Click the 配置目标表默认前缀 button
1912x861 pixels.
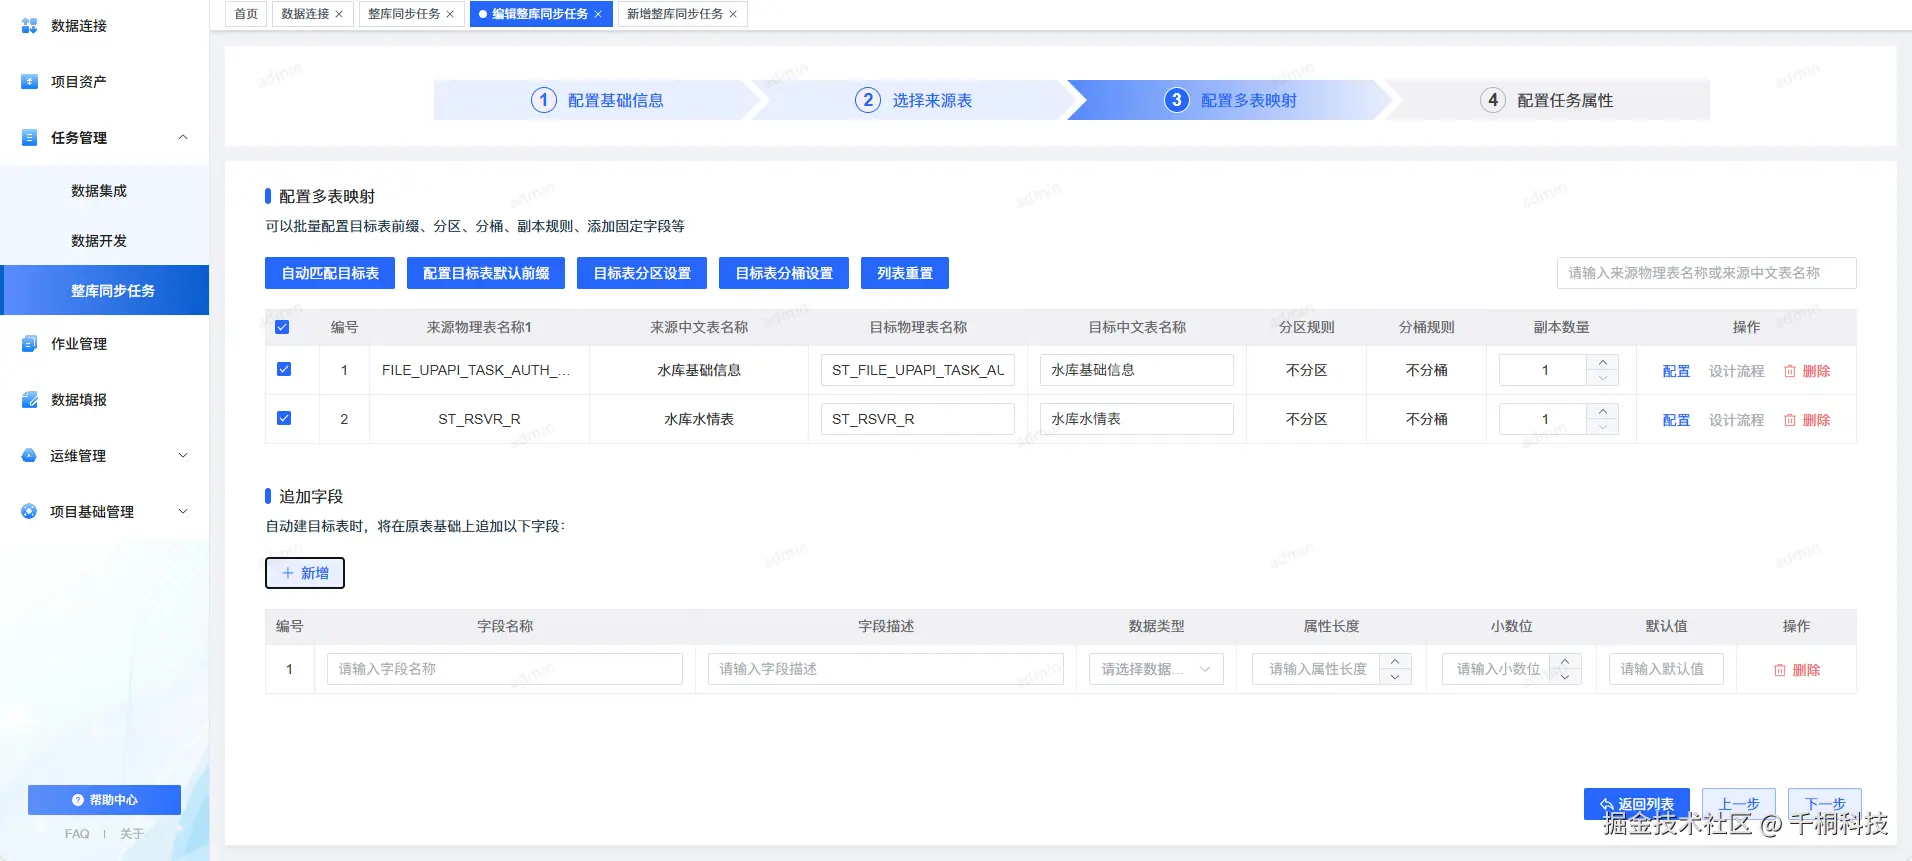[486, 273]
